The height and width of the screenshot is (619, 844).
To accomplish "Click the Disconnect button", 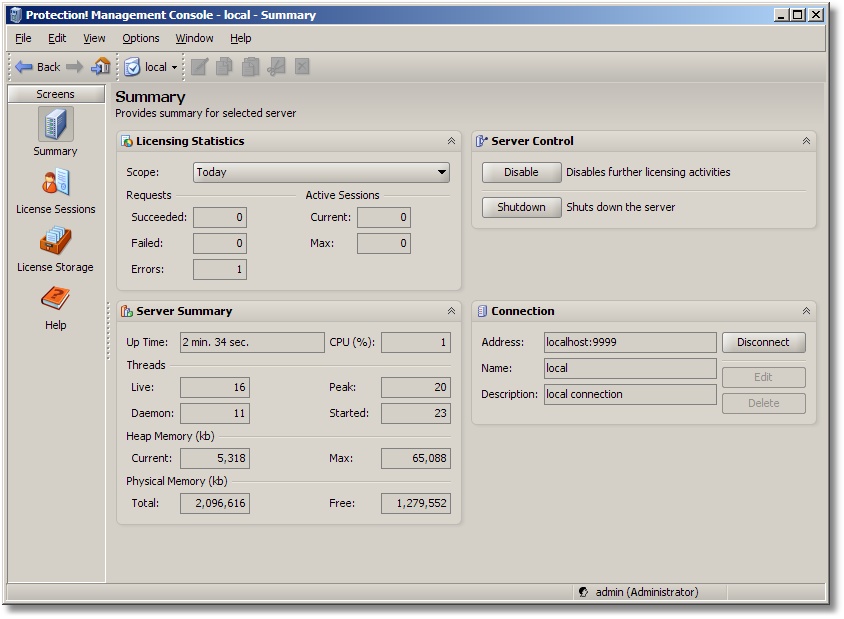I will point(763,342).
